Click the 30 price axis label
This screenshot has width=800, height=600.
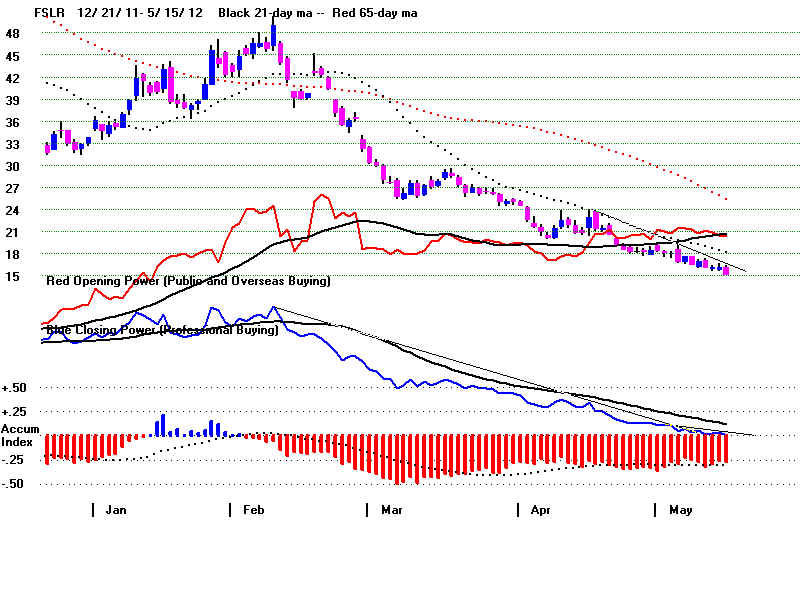(13, 166)
